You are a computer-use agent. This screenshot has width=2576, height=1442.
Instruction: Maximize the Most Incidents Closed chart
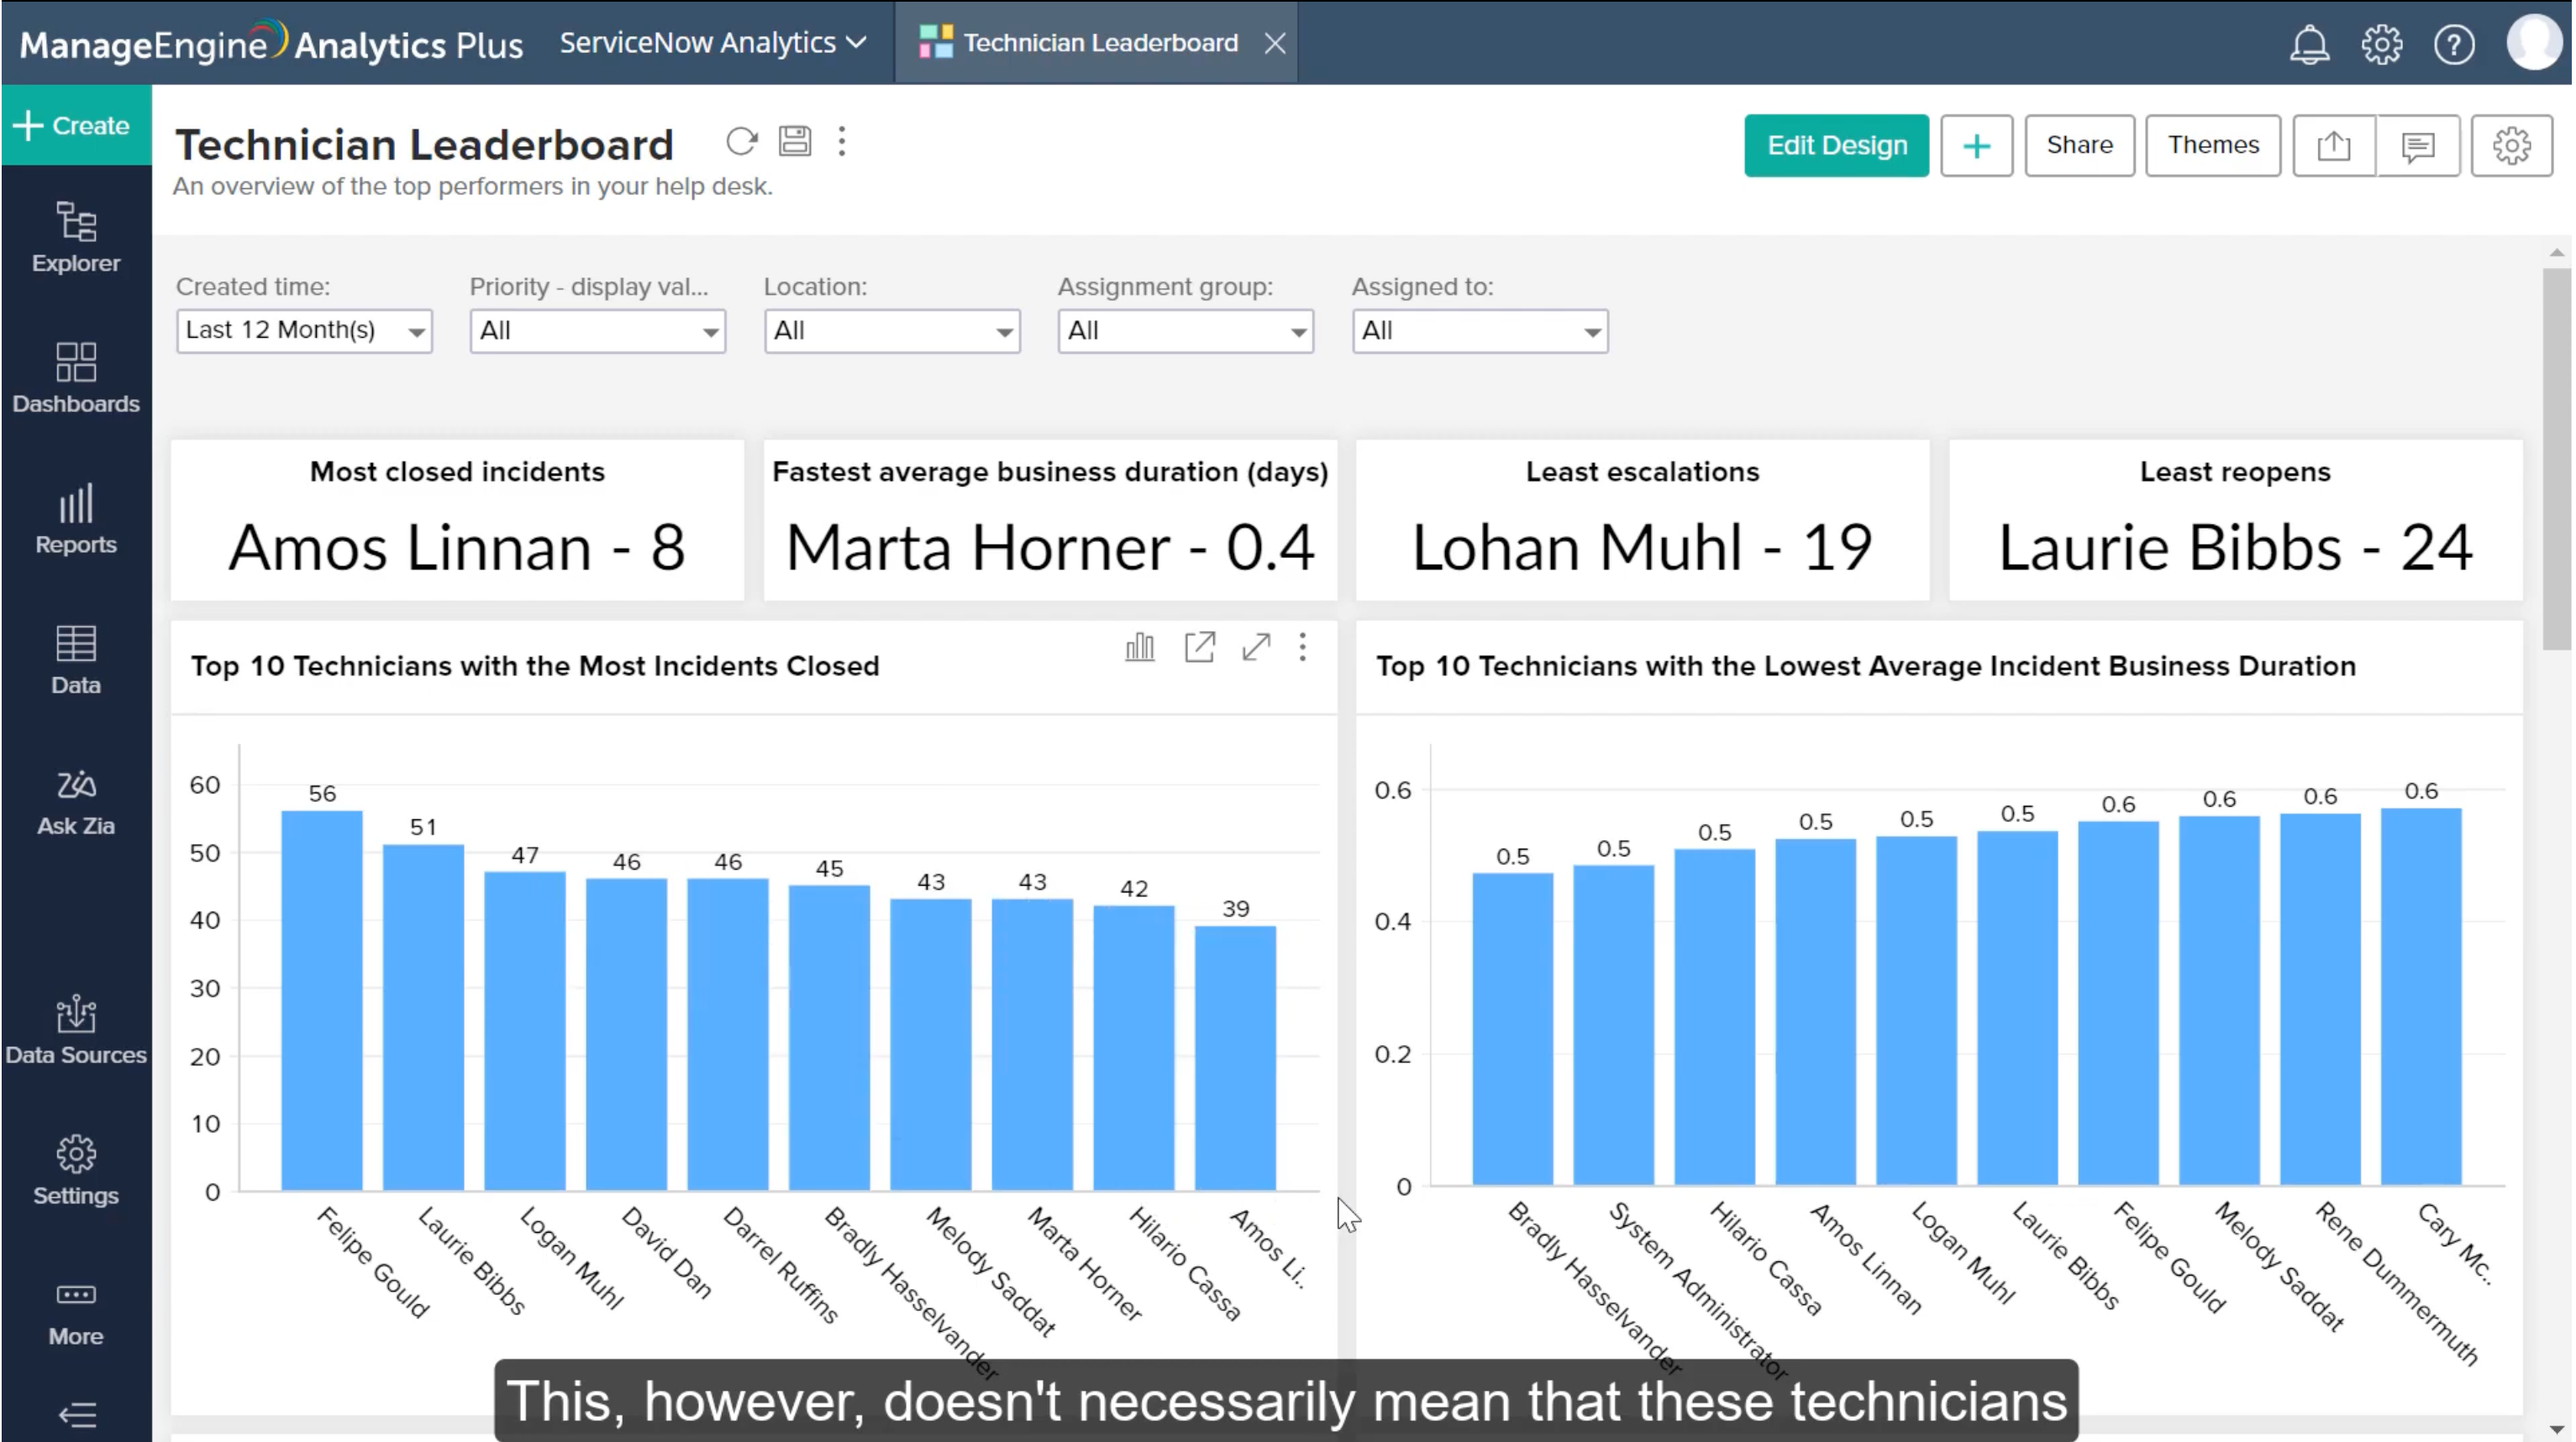pos(1256,647)
